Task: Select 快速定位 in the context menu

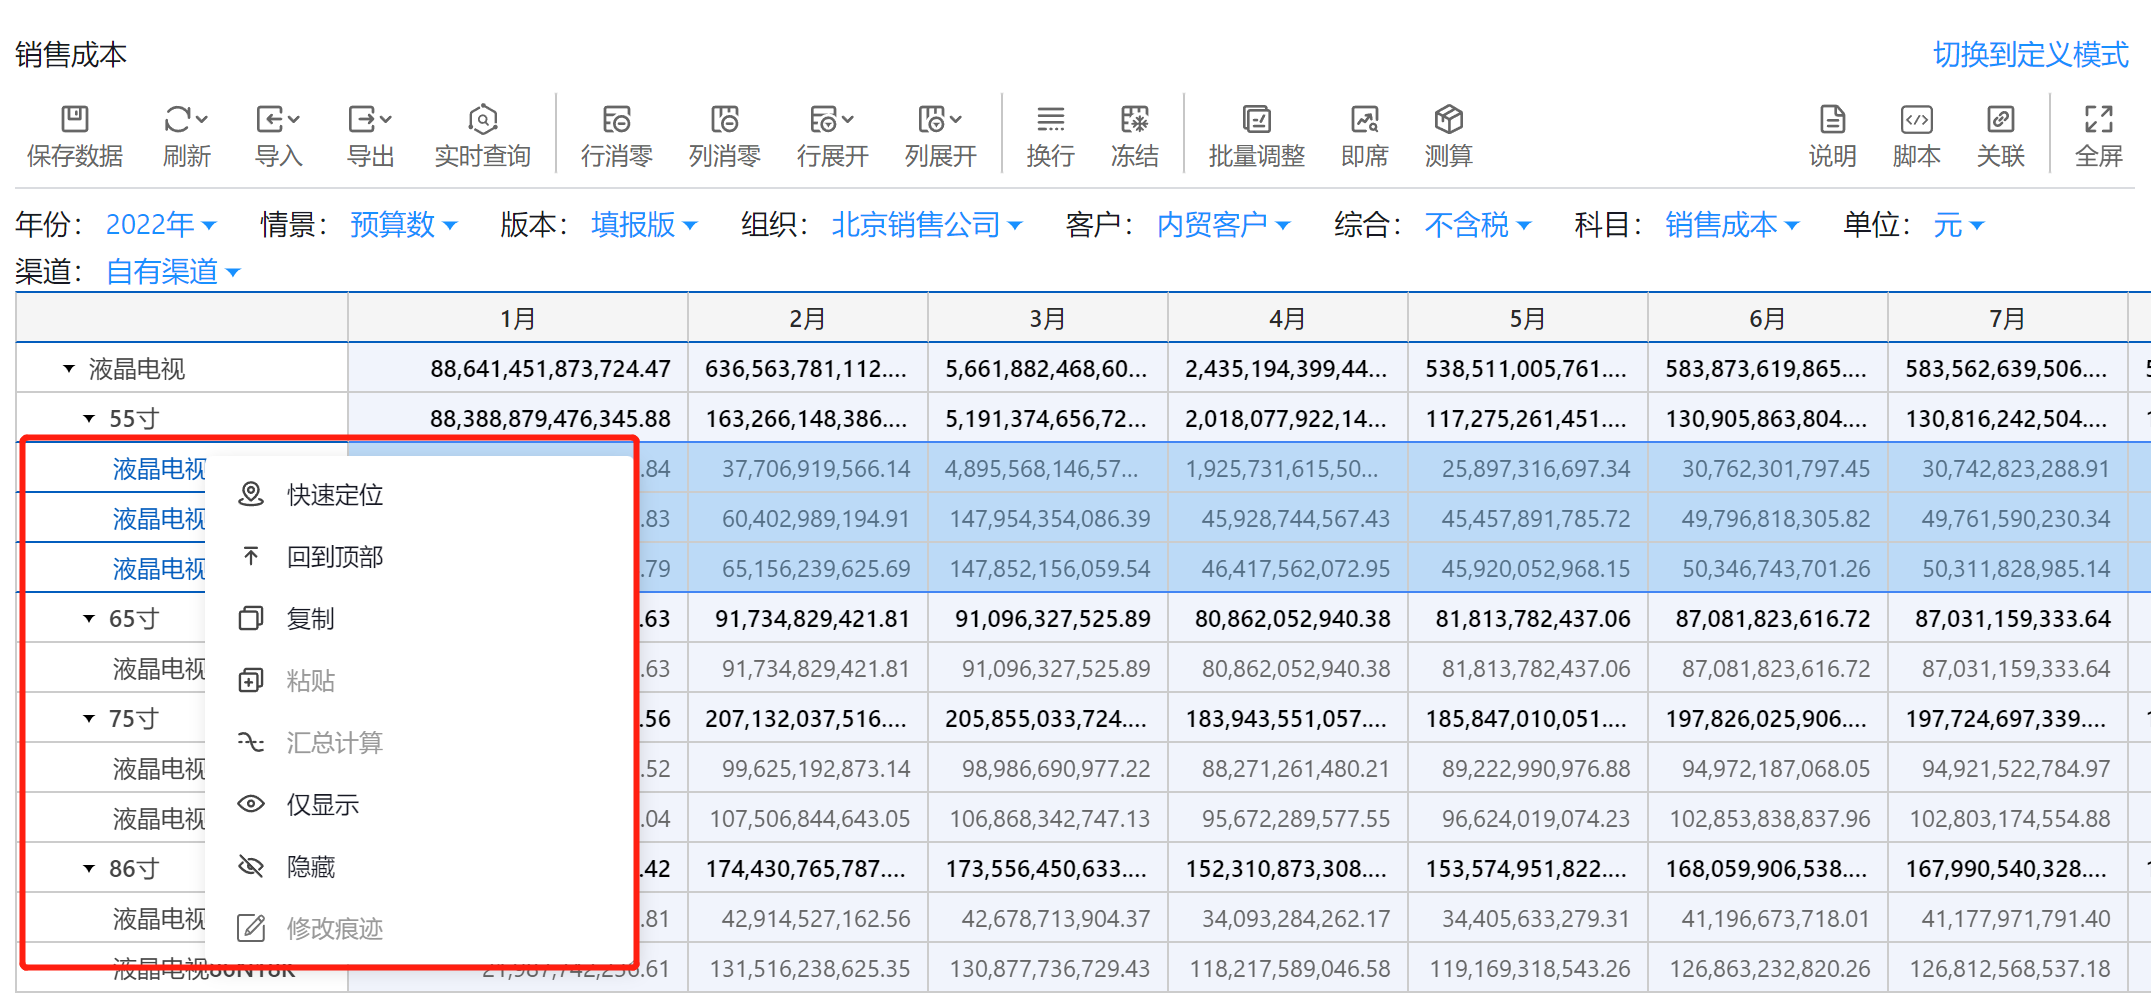Action: click(334, 495)
